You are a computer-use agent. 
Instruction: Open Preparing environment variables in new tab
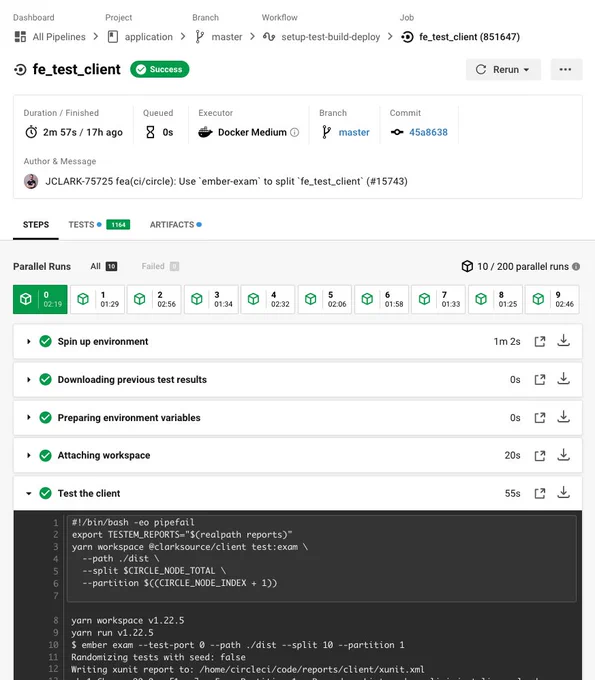pyautogui.click(x=540, y=418)
